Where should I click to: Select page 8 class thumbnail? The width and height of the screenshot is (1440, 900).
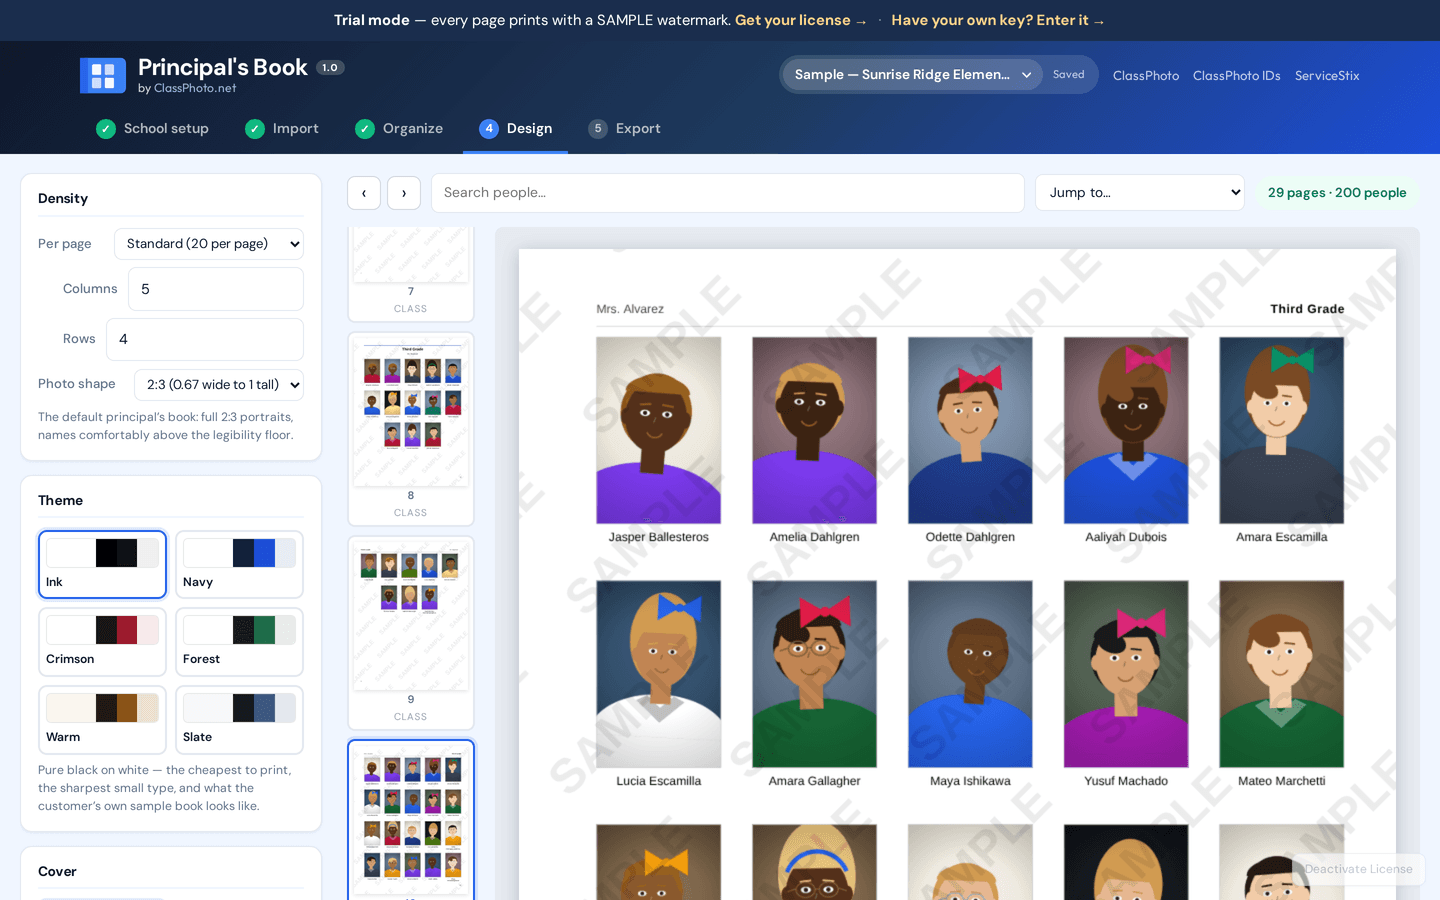pos(411,429)
